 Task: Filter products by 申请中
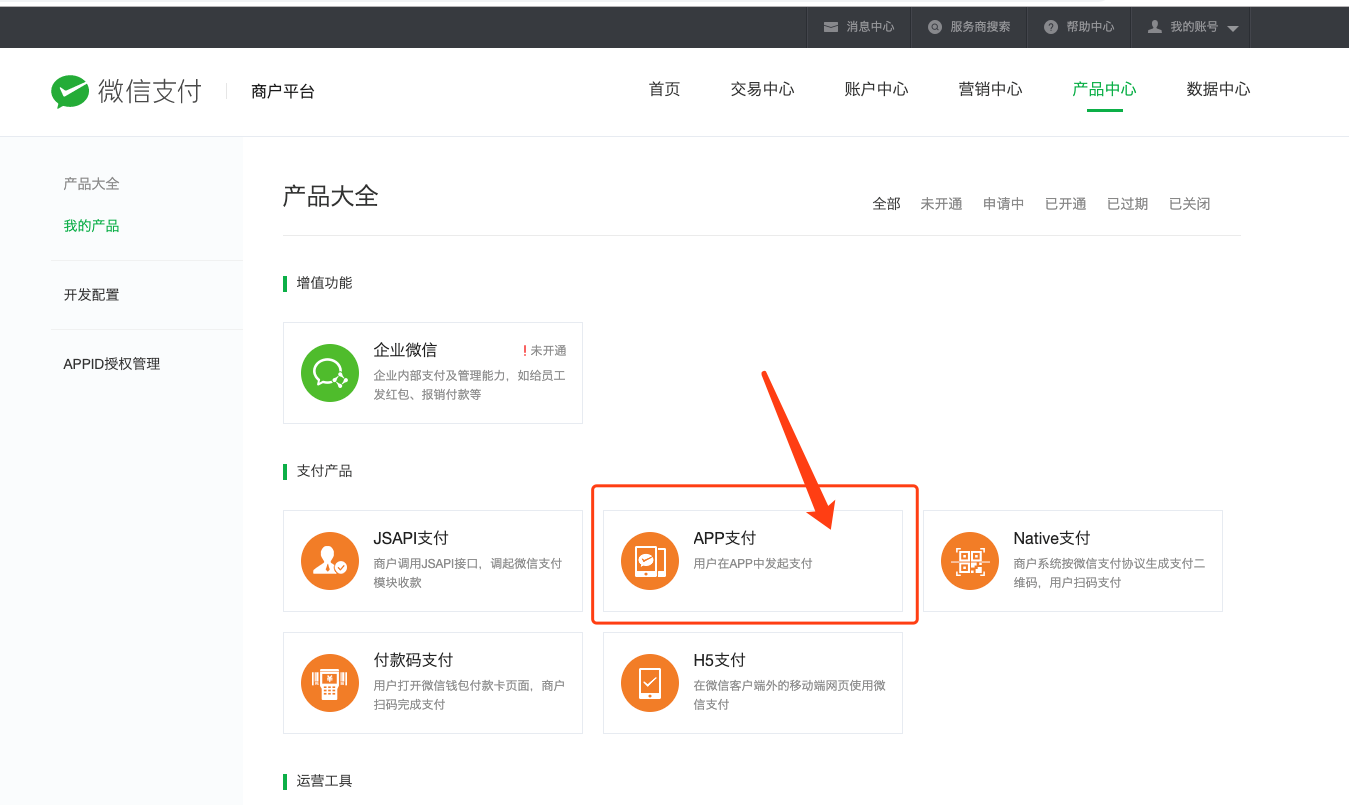point(1004,204)
